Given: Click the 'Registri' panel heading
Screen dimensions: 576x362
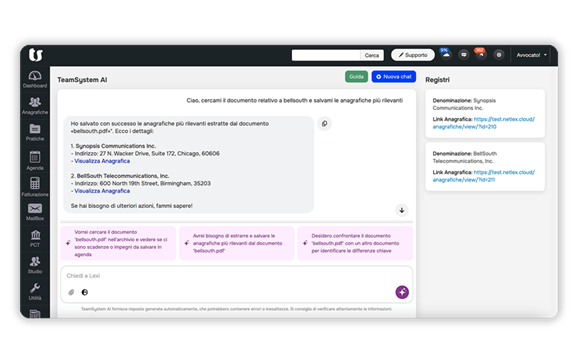Looking at the screenshot, I should (x=437, y=80).
